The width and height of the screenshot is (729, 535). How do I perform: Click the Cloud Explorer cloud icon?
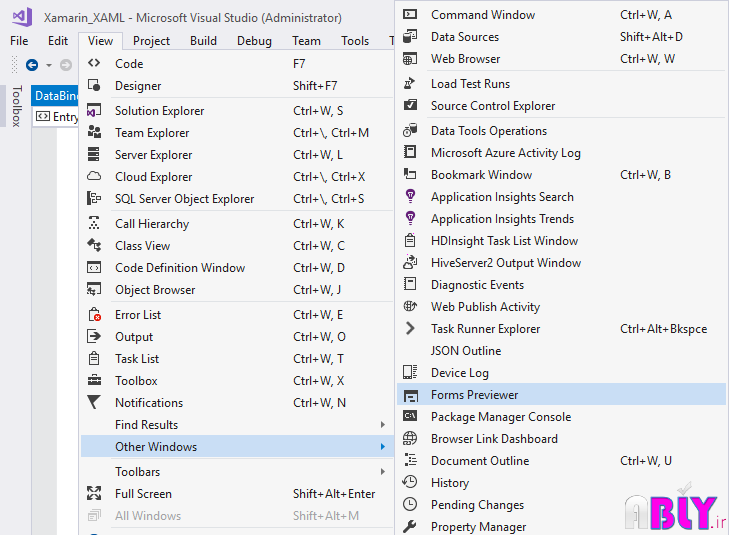pyautogui.click(x=94, y=176)
